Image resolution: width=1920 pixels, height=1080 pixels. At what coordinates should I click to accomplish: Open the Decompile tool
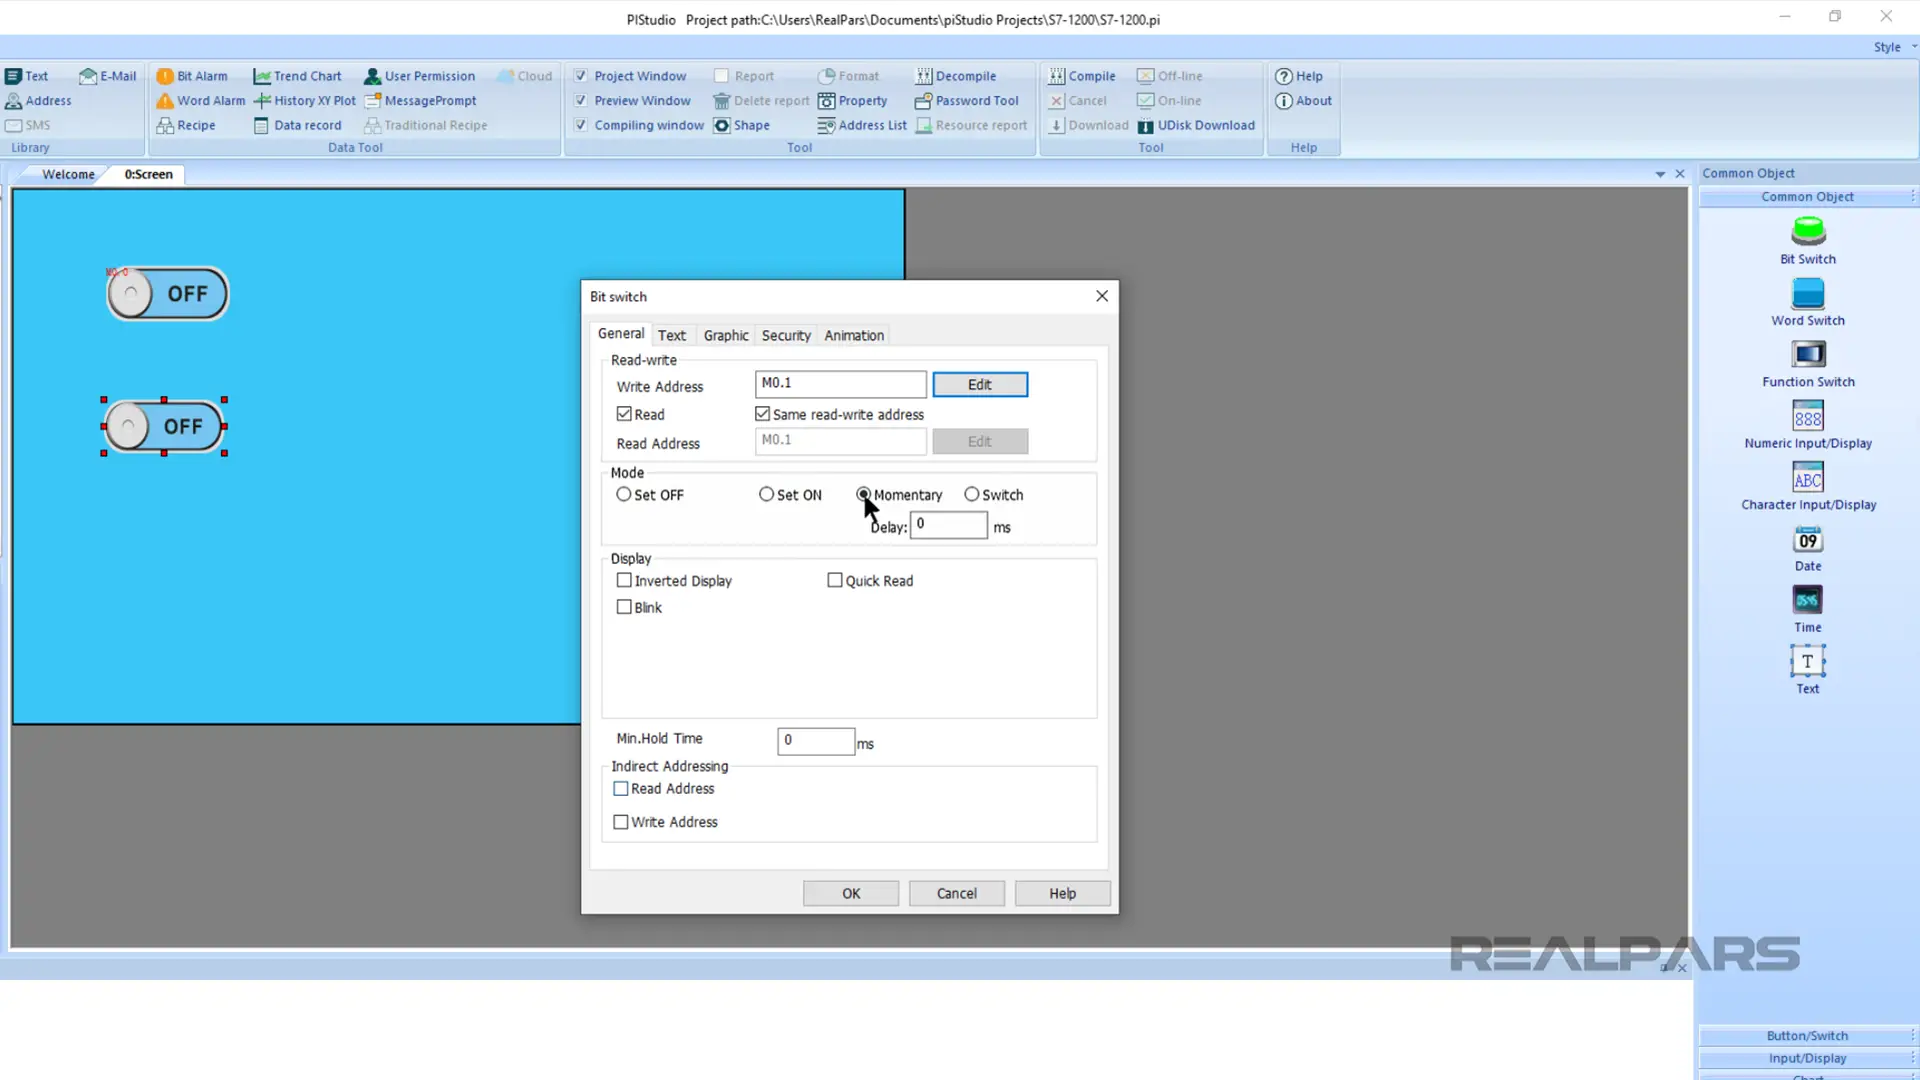pos(955,76)
